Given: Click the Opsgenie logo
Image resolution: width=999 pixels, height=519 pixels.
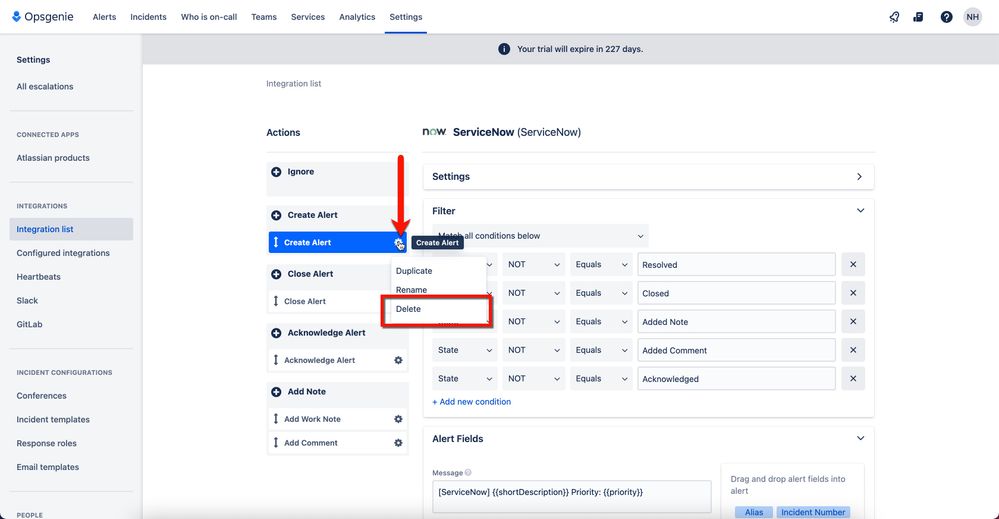Looking at the screenshot, I should click(43, 17).
